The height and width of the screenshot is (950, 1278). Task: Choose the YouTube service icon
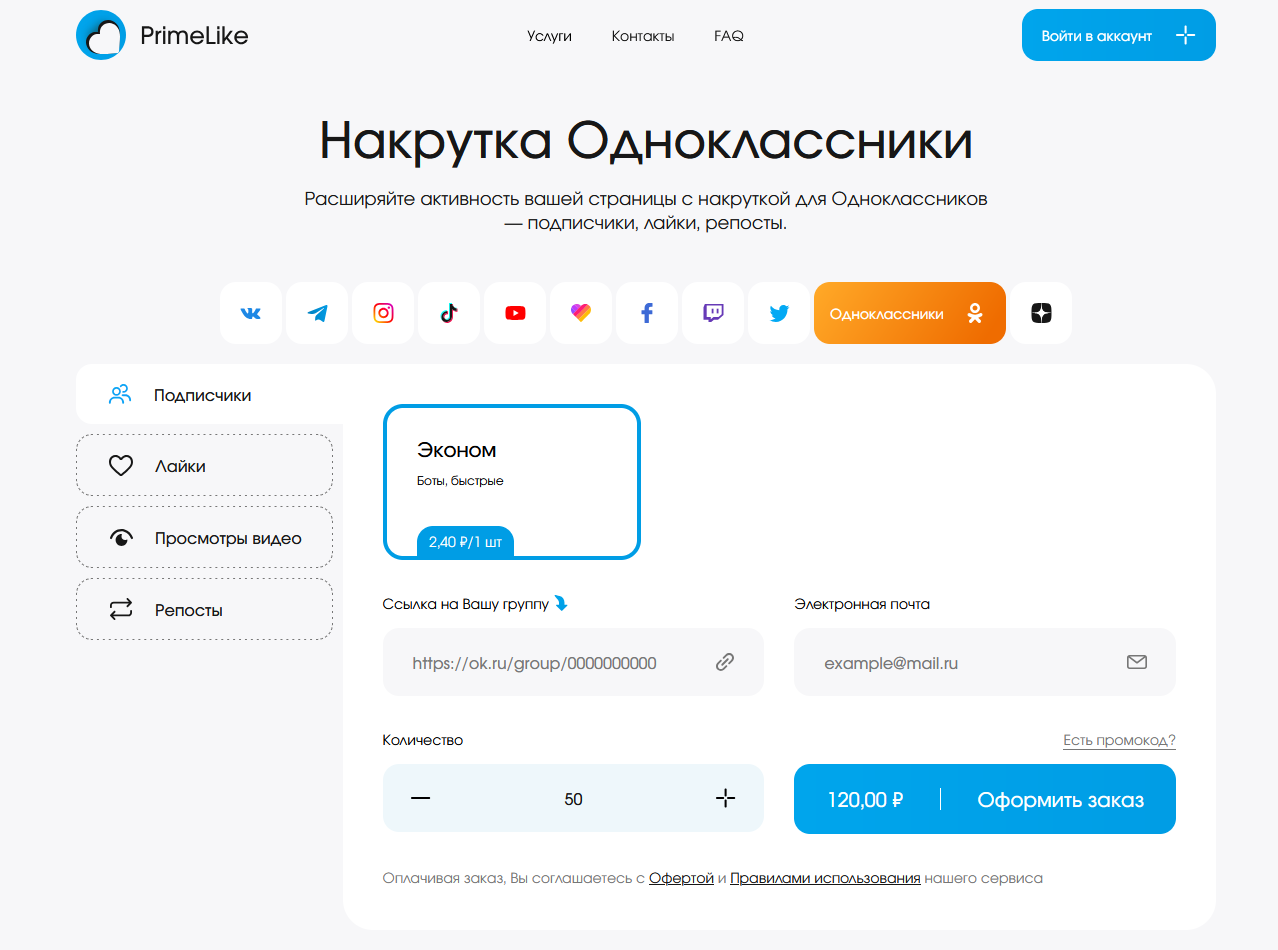[515, 313]
